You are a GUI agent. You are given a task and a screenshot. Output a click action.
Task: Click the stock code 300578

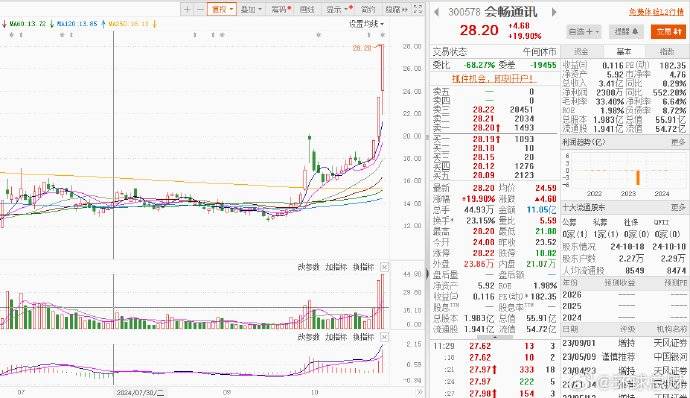pyautogui.click(x=465, y=12)
